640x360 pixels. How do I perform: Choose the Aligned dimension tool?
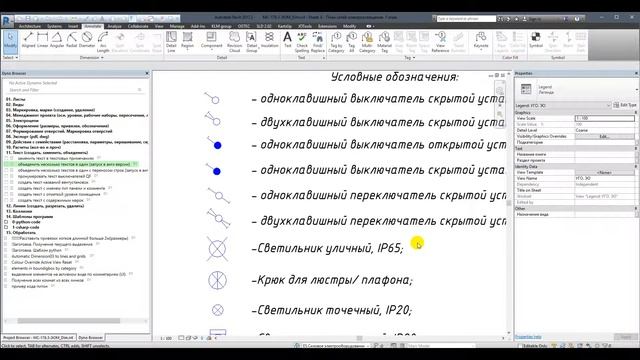click(x=28, y=40)
